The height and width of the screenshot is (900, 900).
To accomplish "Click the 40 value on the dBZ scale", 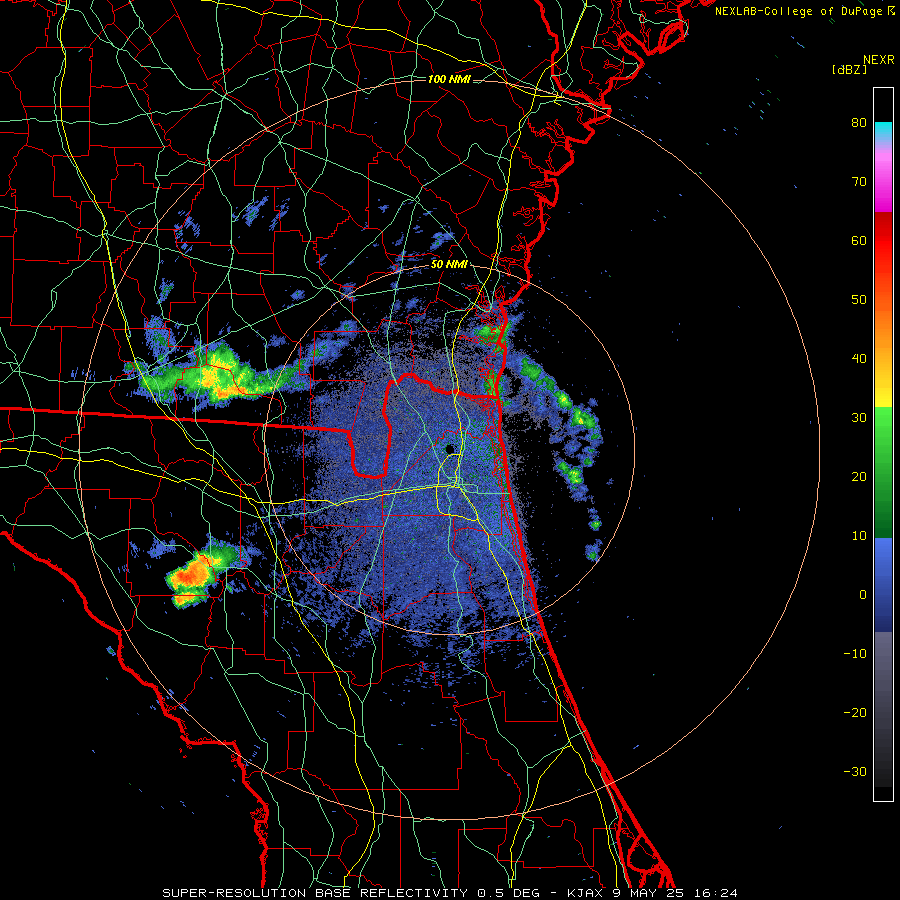I will click(859, 359).
